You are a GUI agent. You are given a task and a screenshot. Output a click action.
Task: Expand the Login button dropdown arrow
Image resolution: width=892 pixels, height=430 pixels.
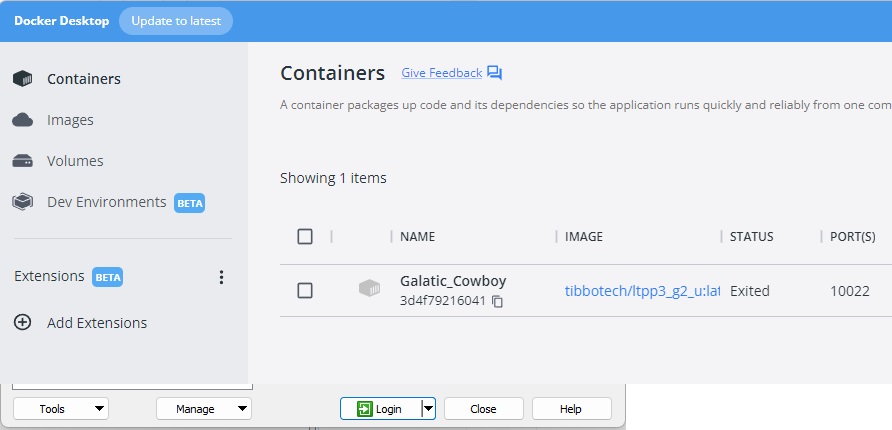[x=428, y=408]
